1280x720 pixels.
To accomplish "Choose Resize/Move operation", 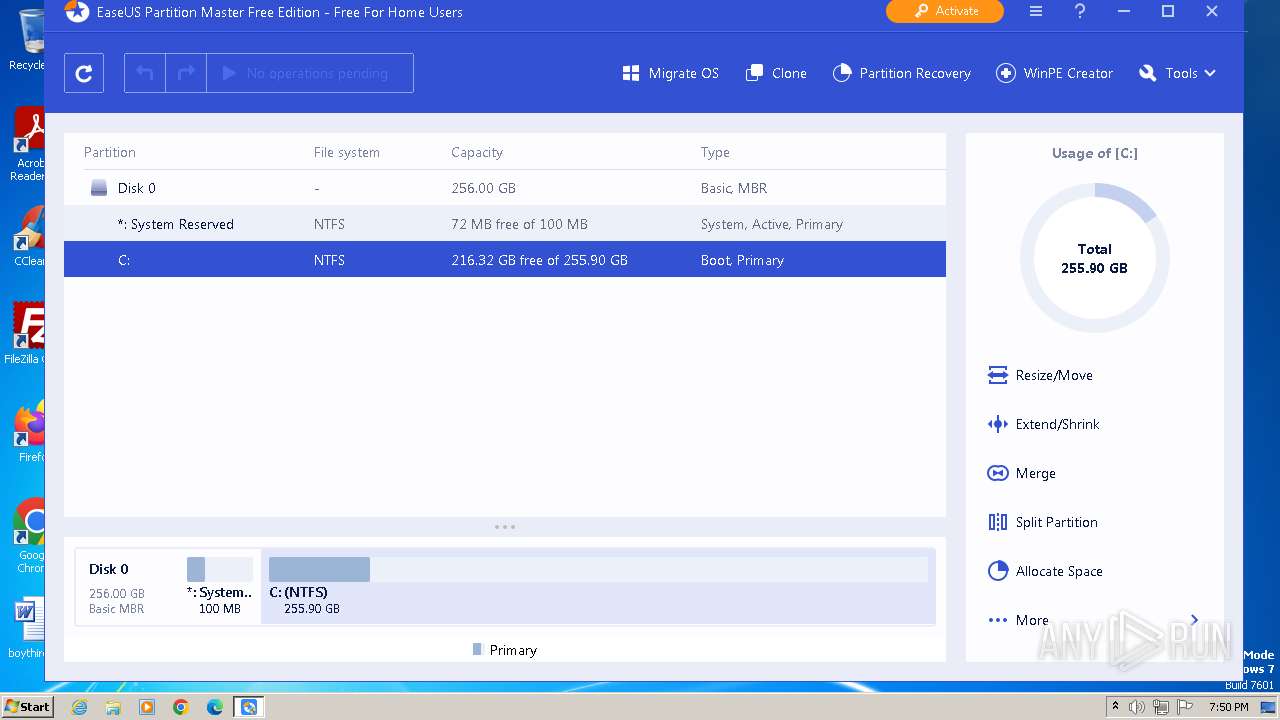I will [1040, 375].
